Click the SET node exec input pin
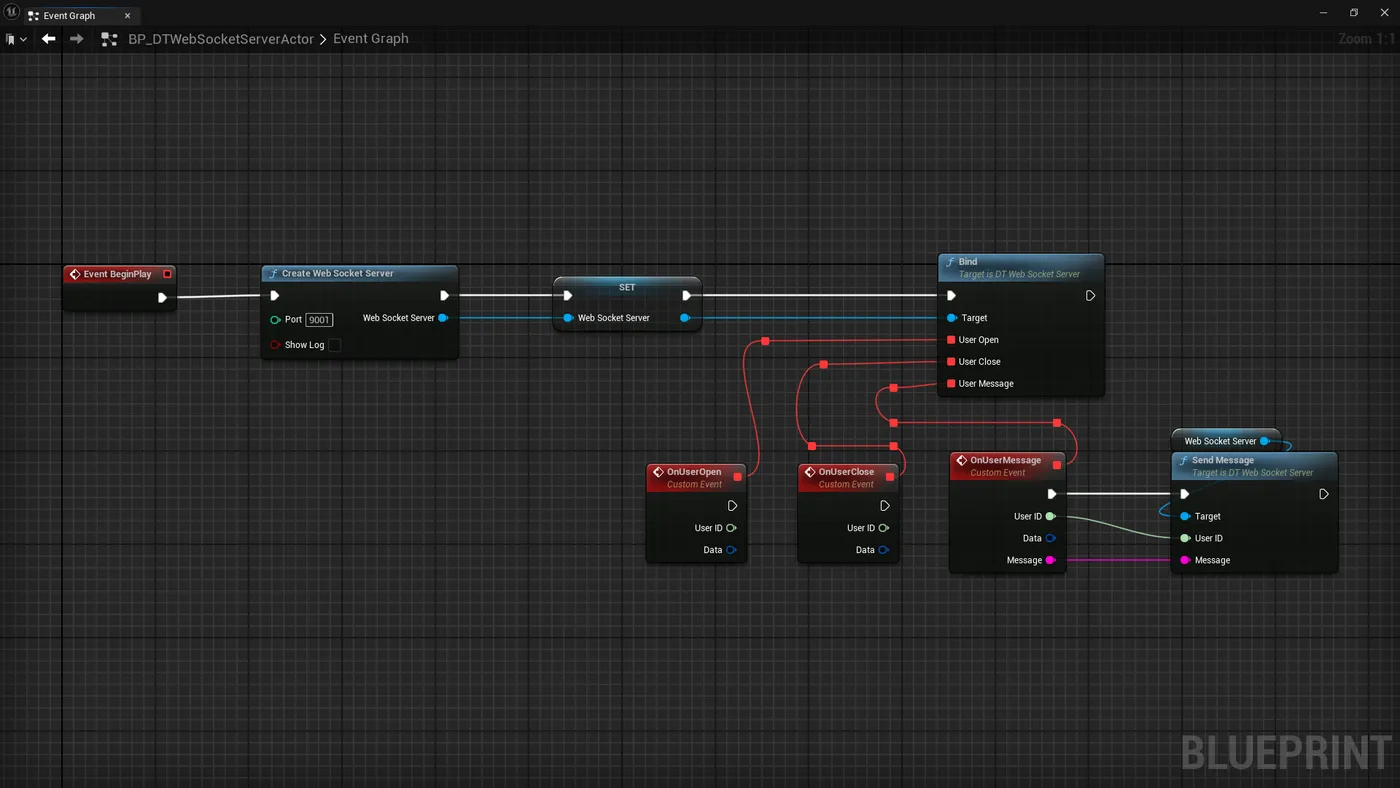The image size is (1400, 788). point(567,296)
